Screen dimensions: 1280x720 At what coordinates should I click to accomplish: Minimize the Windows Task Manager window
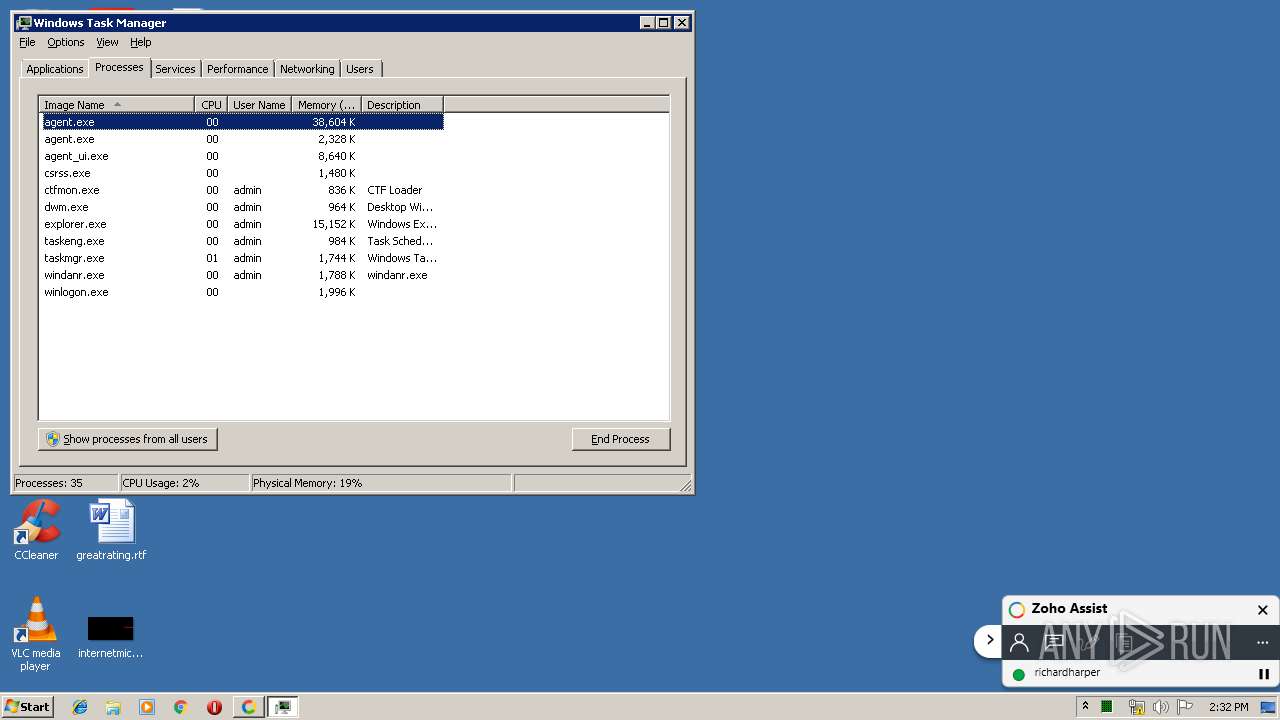[647, 22]
